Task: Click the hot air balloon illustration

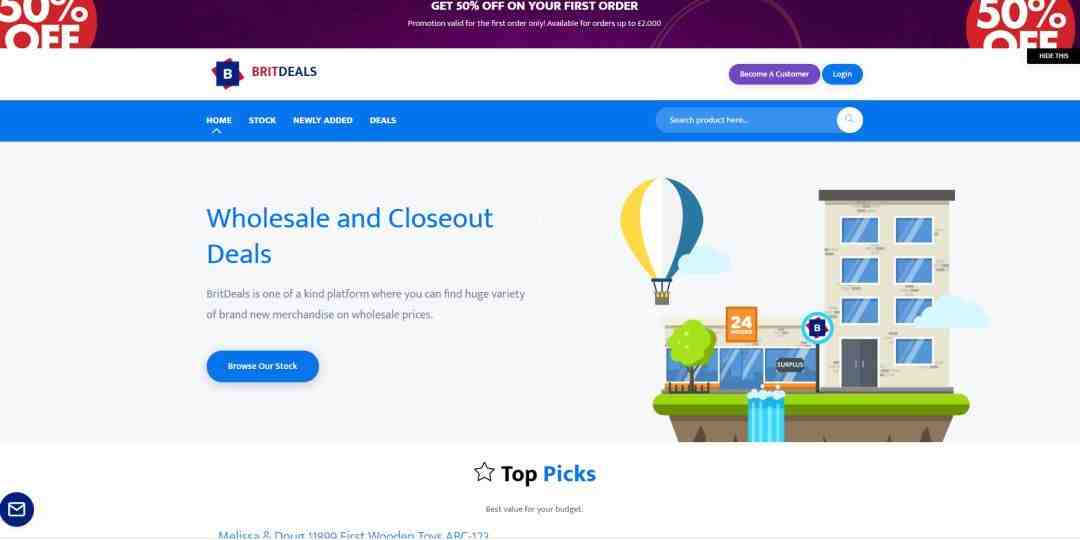Action: (661, 240)
